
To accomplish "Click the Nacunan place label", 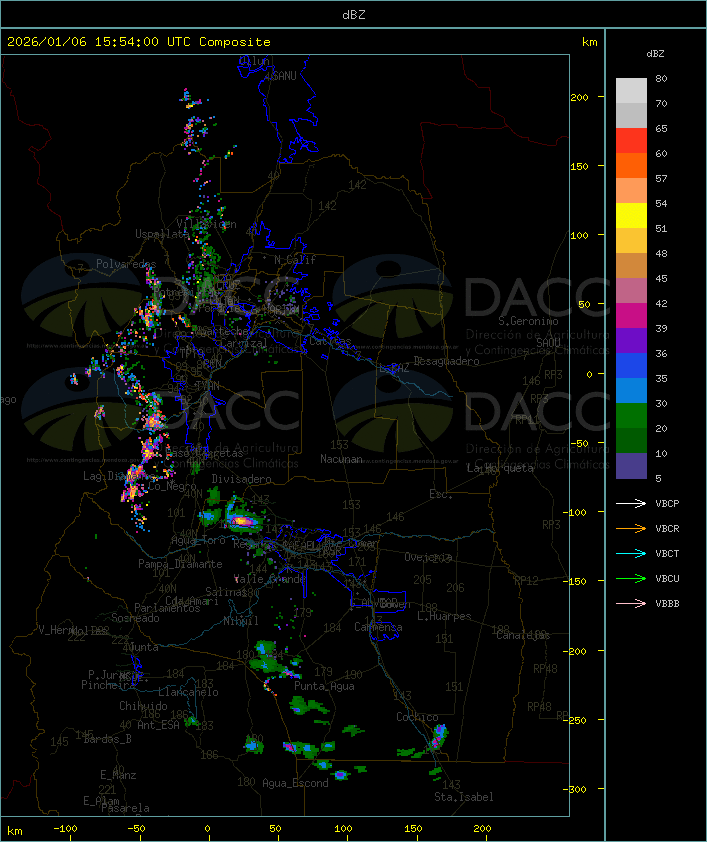I will point(341,459).
